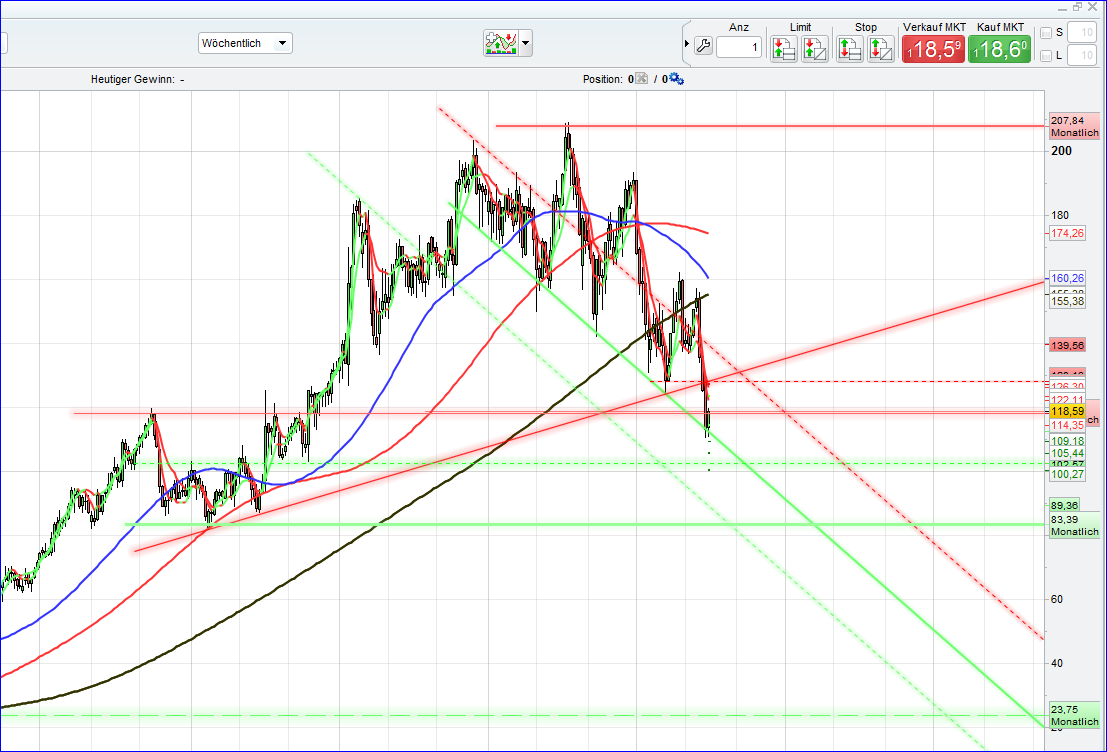This screenshot has width=1107, height=752.
Task: Select the 89,36 green price label
Action: tap(1064, 505)
